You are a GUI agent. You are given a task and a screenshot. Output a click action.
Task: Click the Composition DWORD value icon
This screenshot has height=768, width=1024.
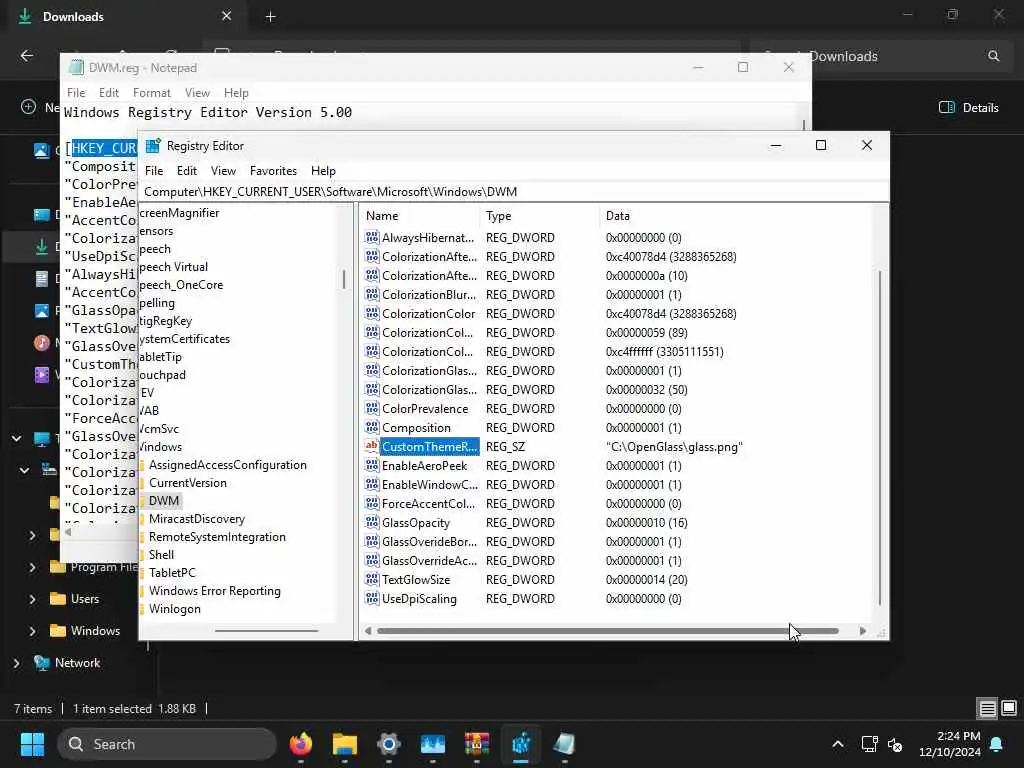click(x=372, y=427)
